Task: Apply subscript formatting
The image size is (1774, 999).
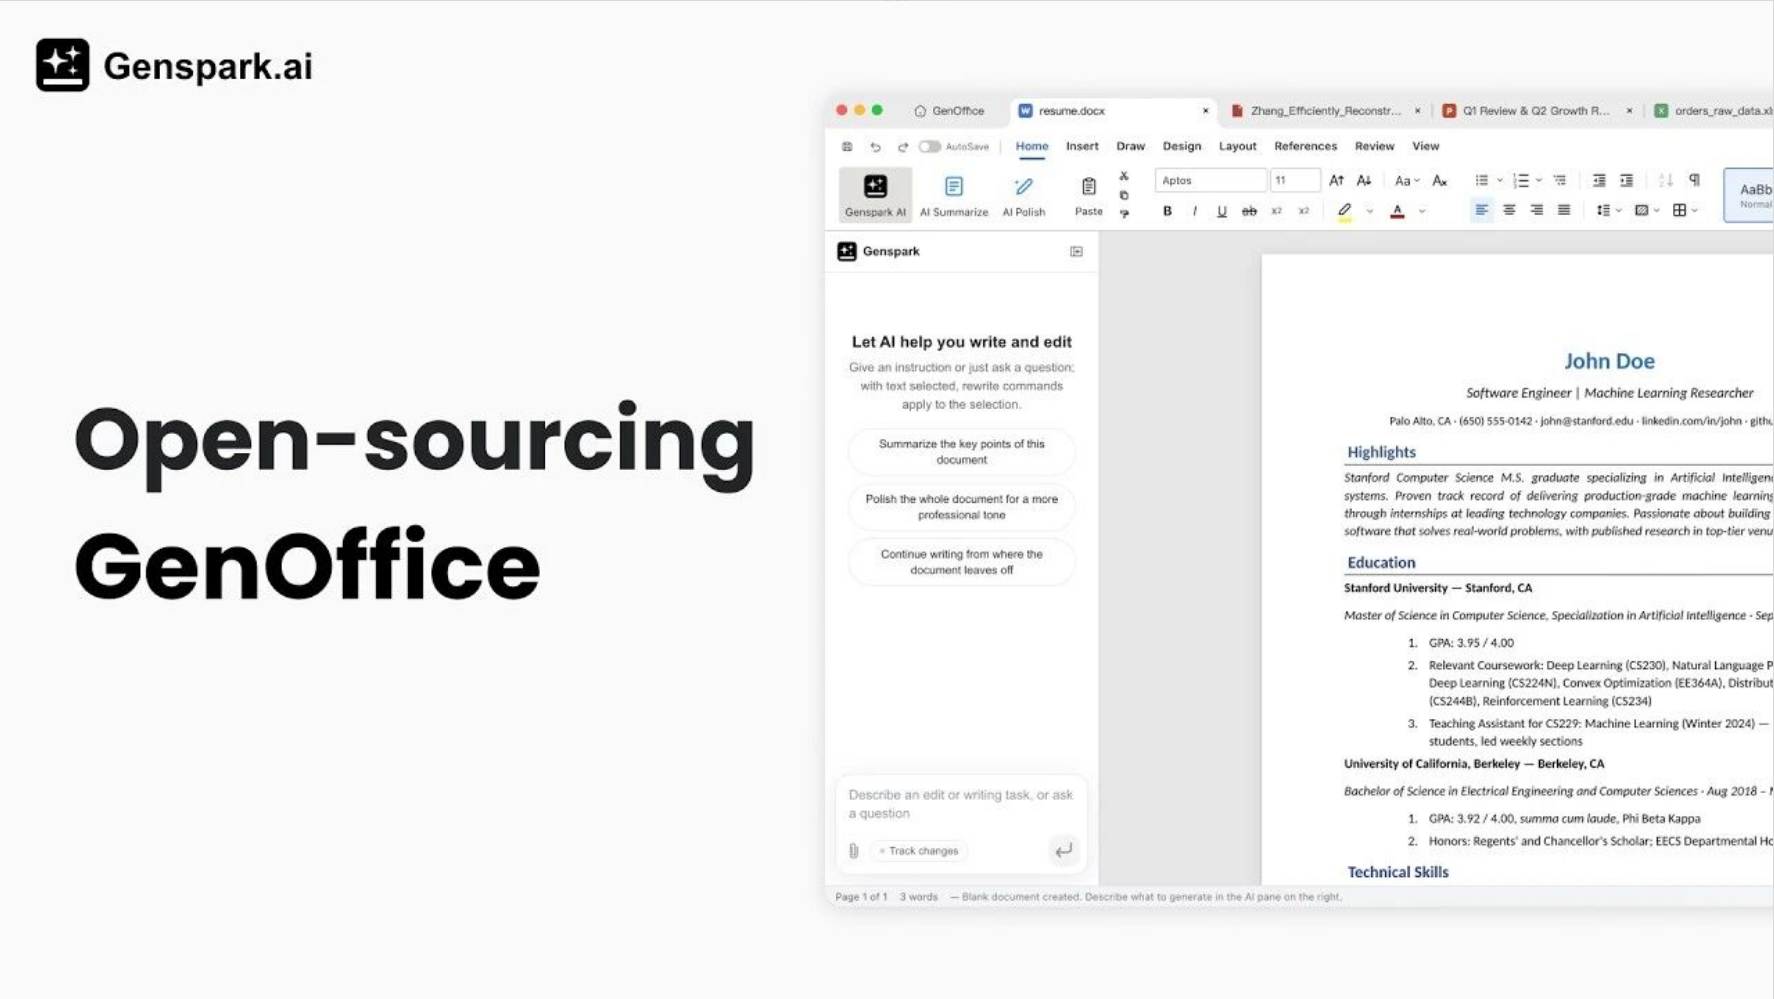Action: [1276, 211]
